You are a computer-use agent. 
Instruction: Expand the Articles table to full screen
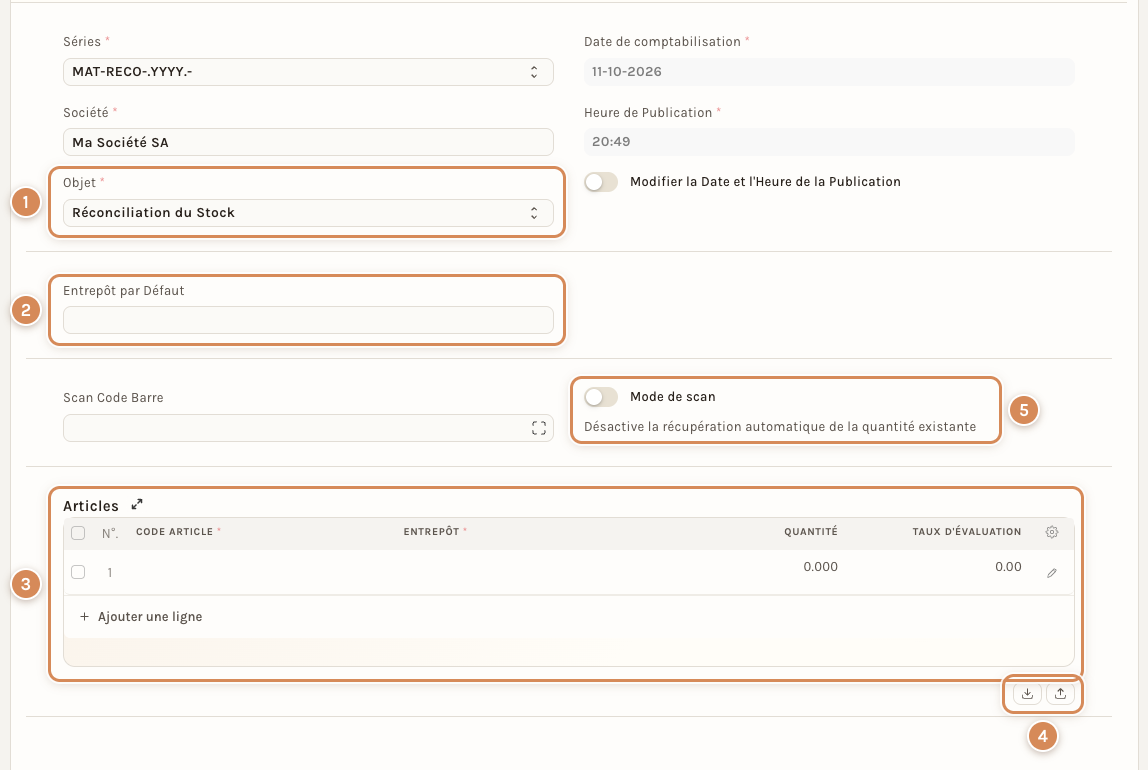click(137, 504)
